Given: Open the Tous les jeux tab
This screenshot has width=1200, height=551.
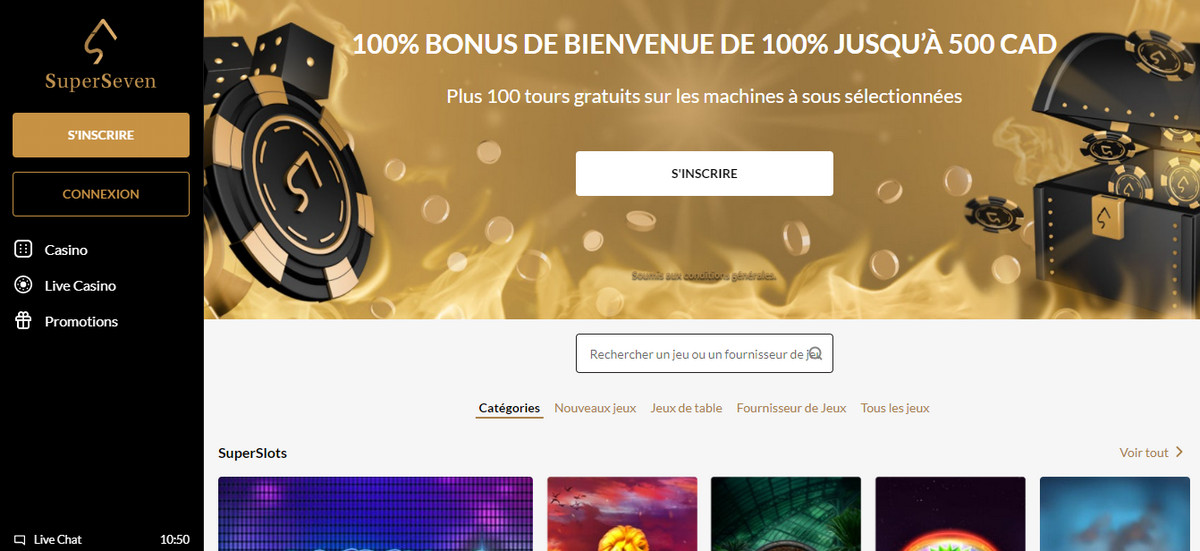Looking at the screenshot, I should [x=895, y=408].
